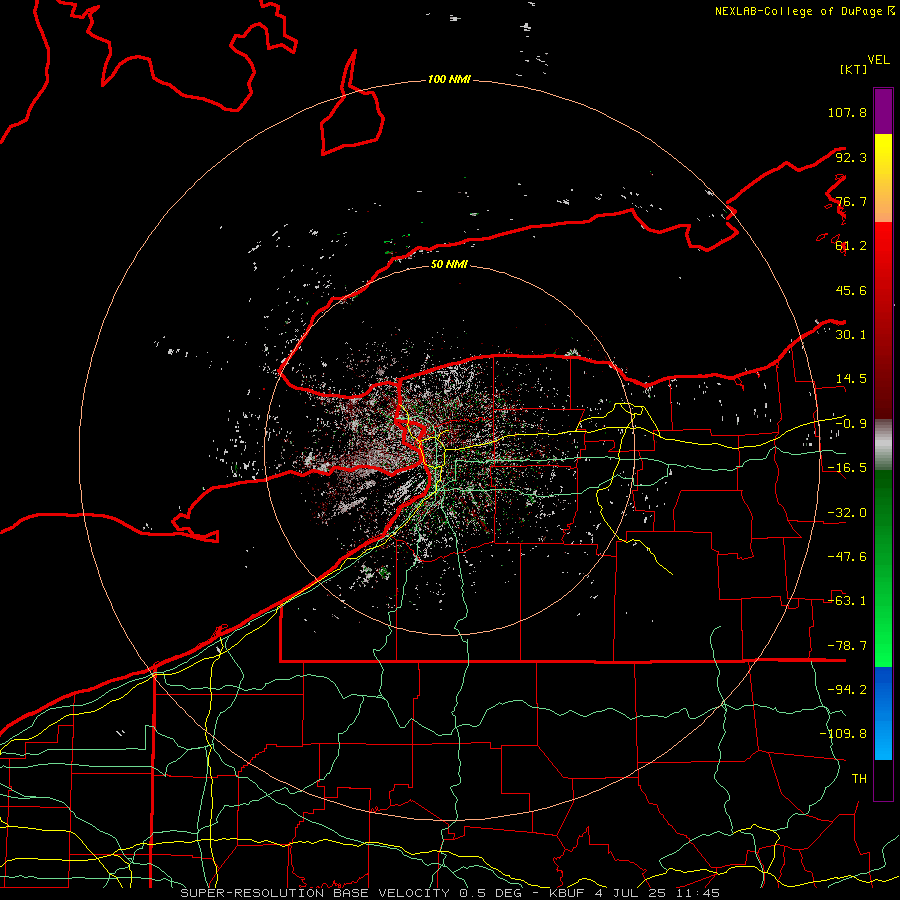The image size is (900, 900).
Task: Pick the purple band at top of color bar
Action: tap(883, 111)
